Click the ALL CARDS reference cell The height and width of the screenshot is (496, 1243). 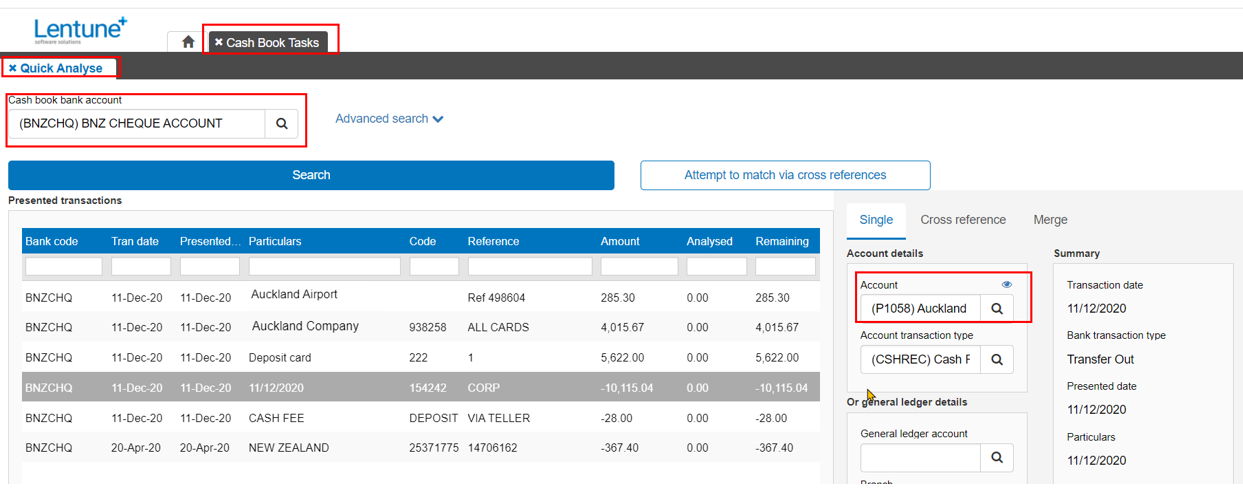[498, 327]
